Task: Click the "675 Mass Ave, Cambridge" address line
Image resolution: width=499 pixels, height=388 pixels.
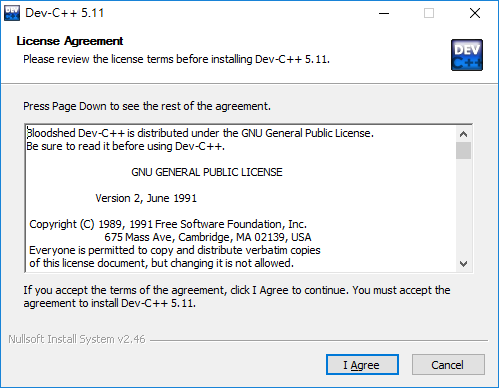Action: click(208, 237)
